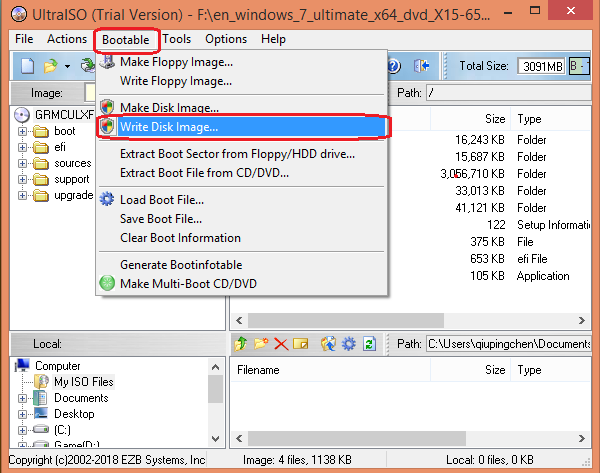Click the red X Delete icon
This screenshot has height=473, width=600.
[x=281, y=344]
